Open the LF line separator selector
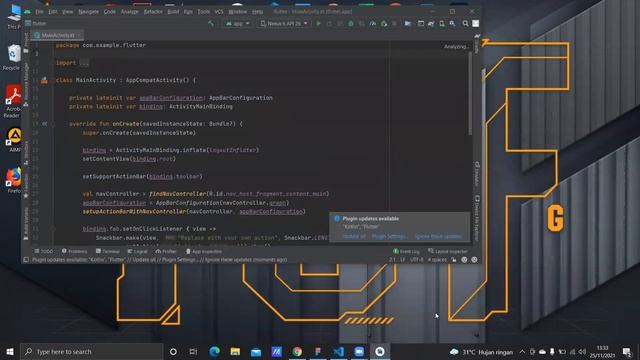The width and height of the screenshot is (640, 360). tap(402, 260)
